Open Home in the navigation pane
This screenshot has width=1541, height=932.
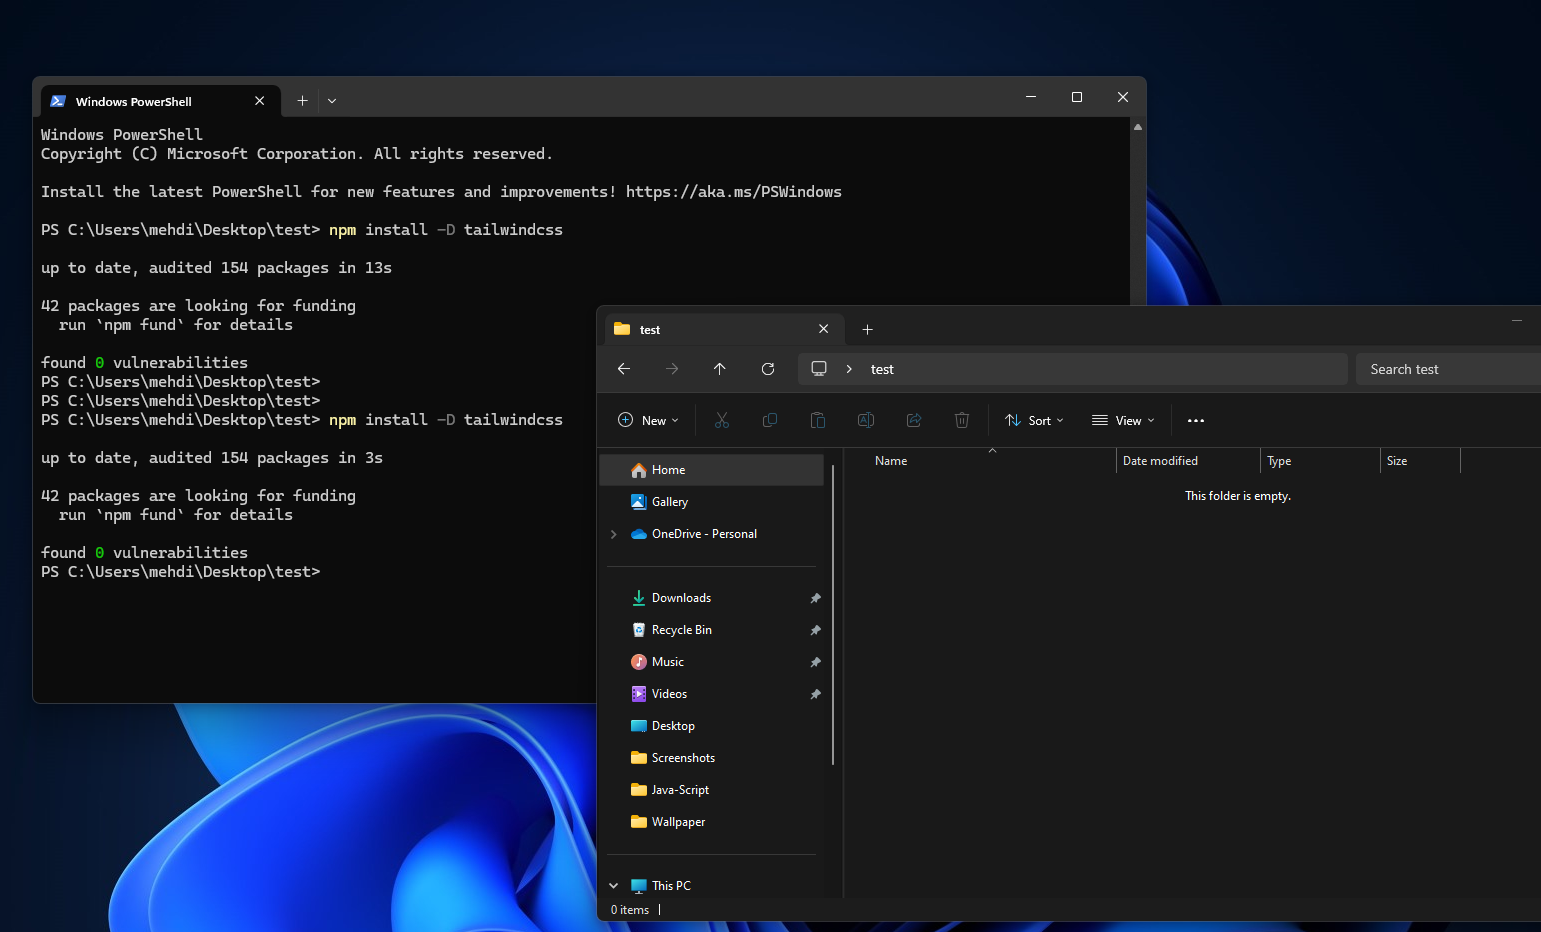(x=712, y=470)
